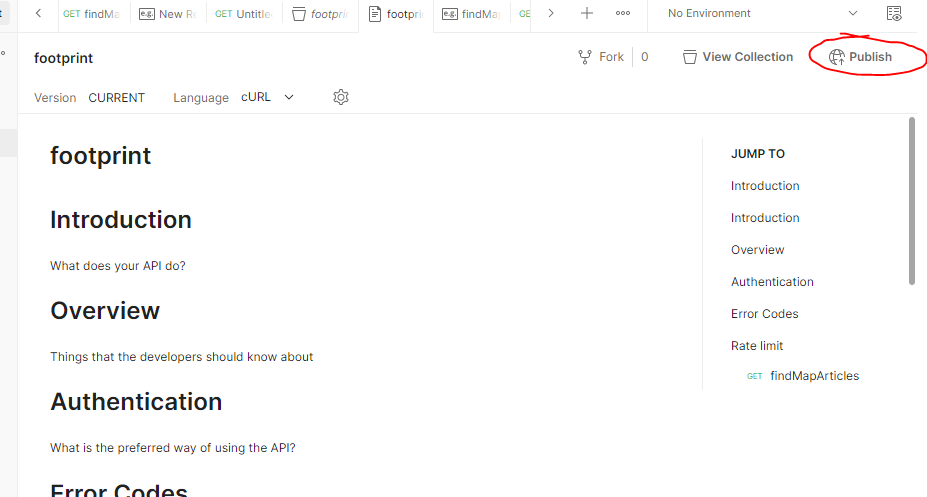The height and width of the screenshot is (497, 927).
Task: Open documentation settings gear icon
Action: tap(341, 97)
